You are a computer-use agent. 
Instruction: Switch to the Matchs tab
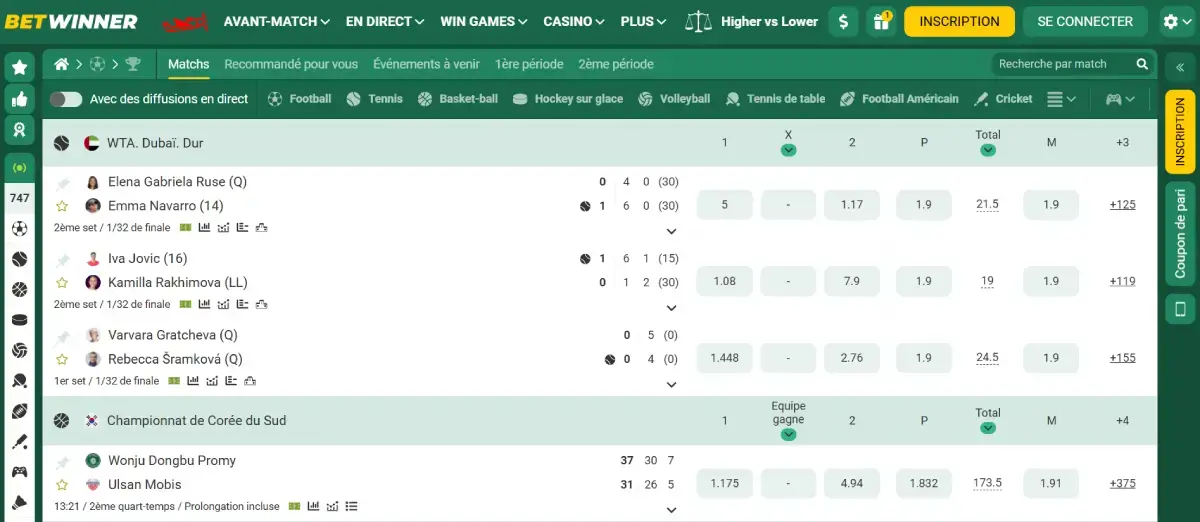(x=189, y=64)
